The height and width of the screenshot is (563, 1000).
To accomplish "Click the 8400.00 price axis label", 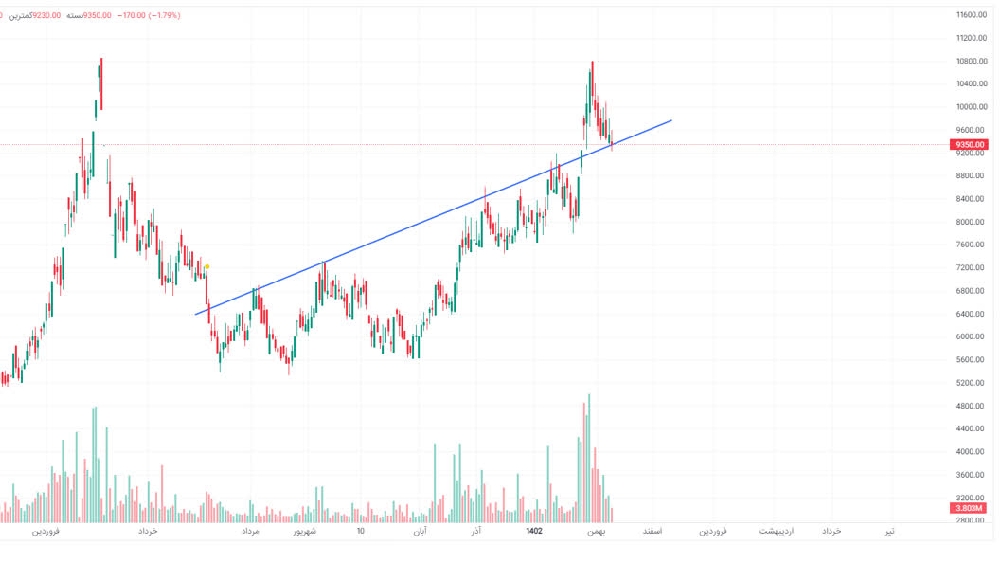I will pyautogui.click(x=971, y=199).
